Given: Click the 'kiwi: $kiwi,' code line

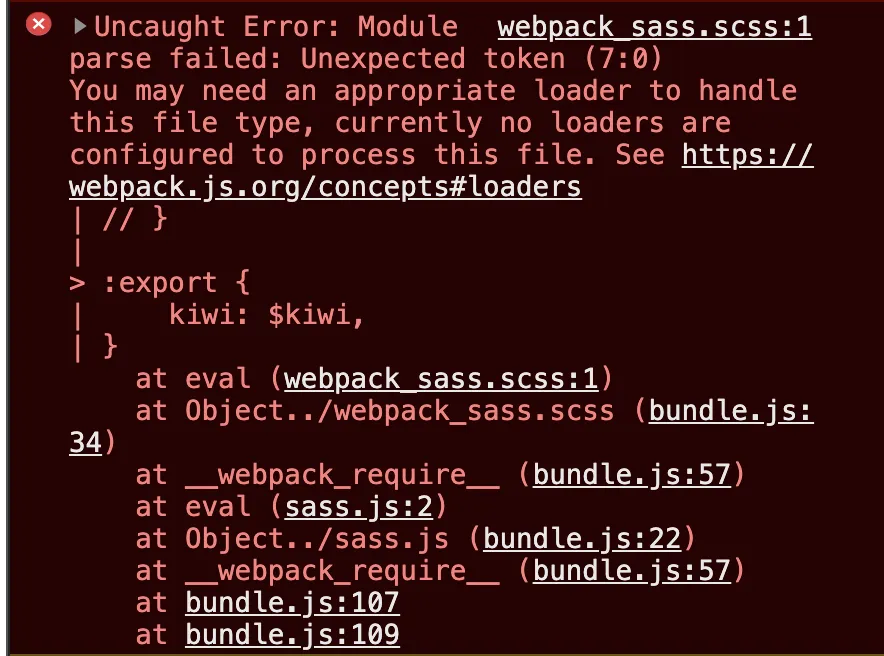Looking at the screenshot, I should tap(266, 314).
